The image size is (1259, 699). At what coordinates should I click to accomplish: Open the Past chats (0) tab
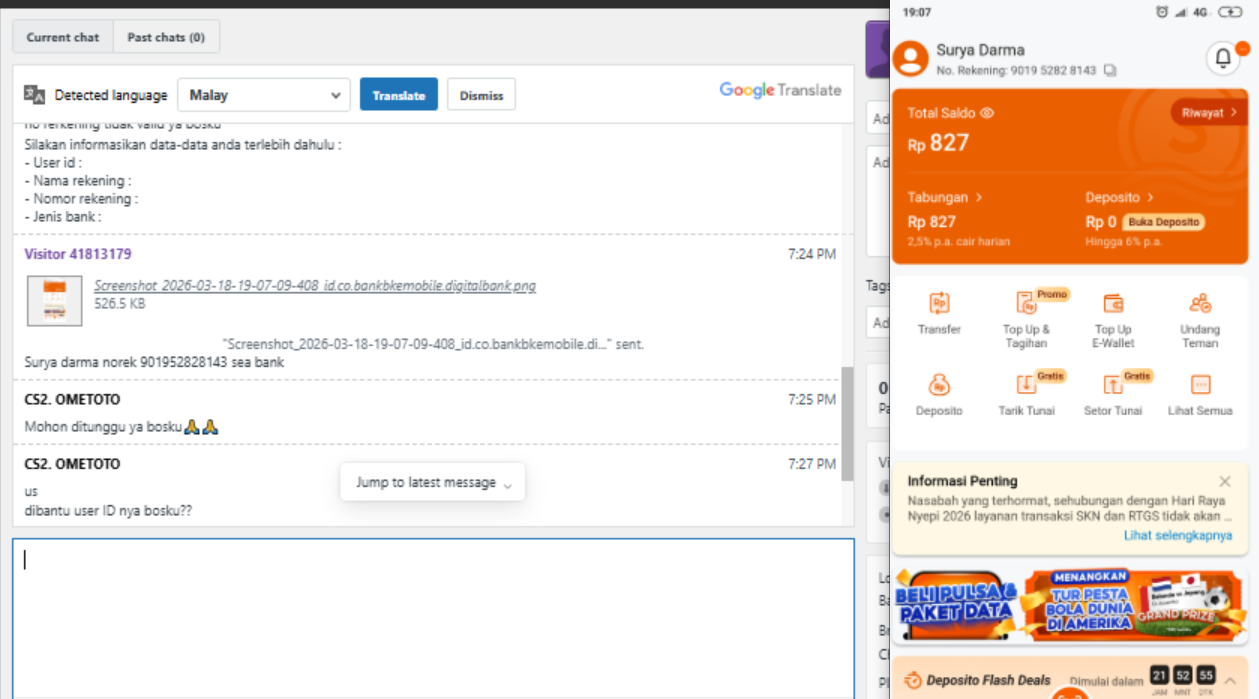(166, 37)
